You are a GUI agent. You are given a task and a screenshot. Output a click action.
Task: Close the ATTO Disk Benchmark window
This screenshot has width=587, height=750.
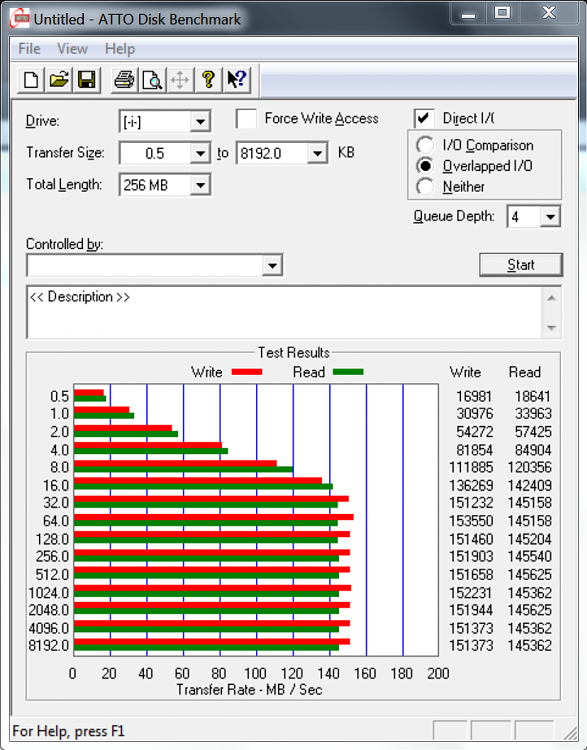pos(548,14)
